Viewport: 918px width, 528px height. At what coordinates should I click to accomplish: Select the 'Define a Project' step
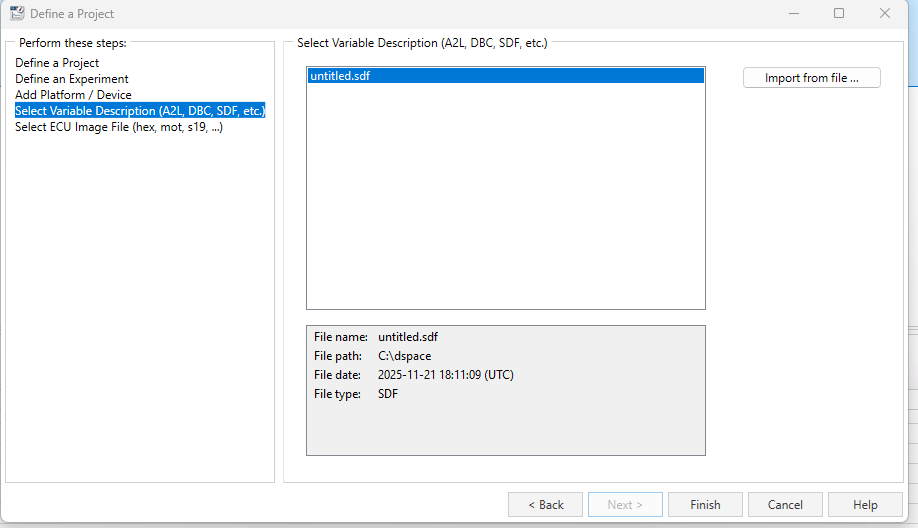[57, 63]
